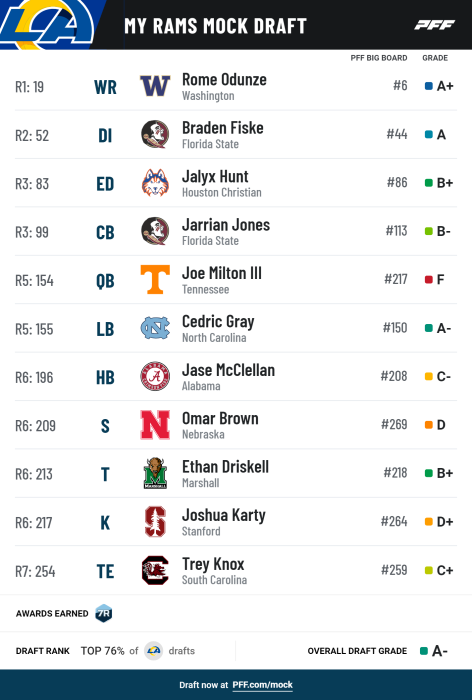
Task: Click the PFF BIG BOARD column header
Action: (x=379, y=58)
